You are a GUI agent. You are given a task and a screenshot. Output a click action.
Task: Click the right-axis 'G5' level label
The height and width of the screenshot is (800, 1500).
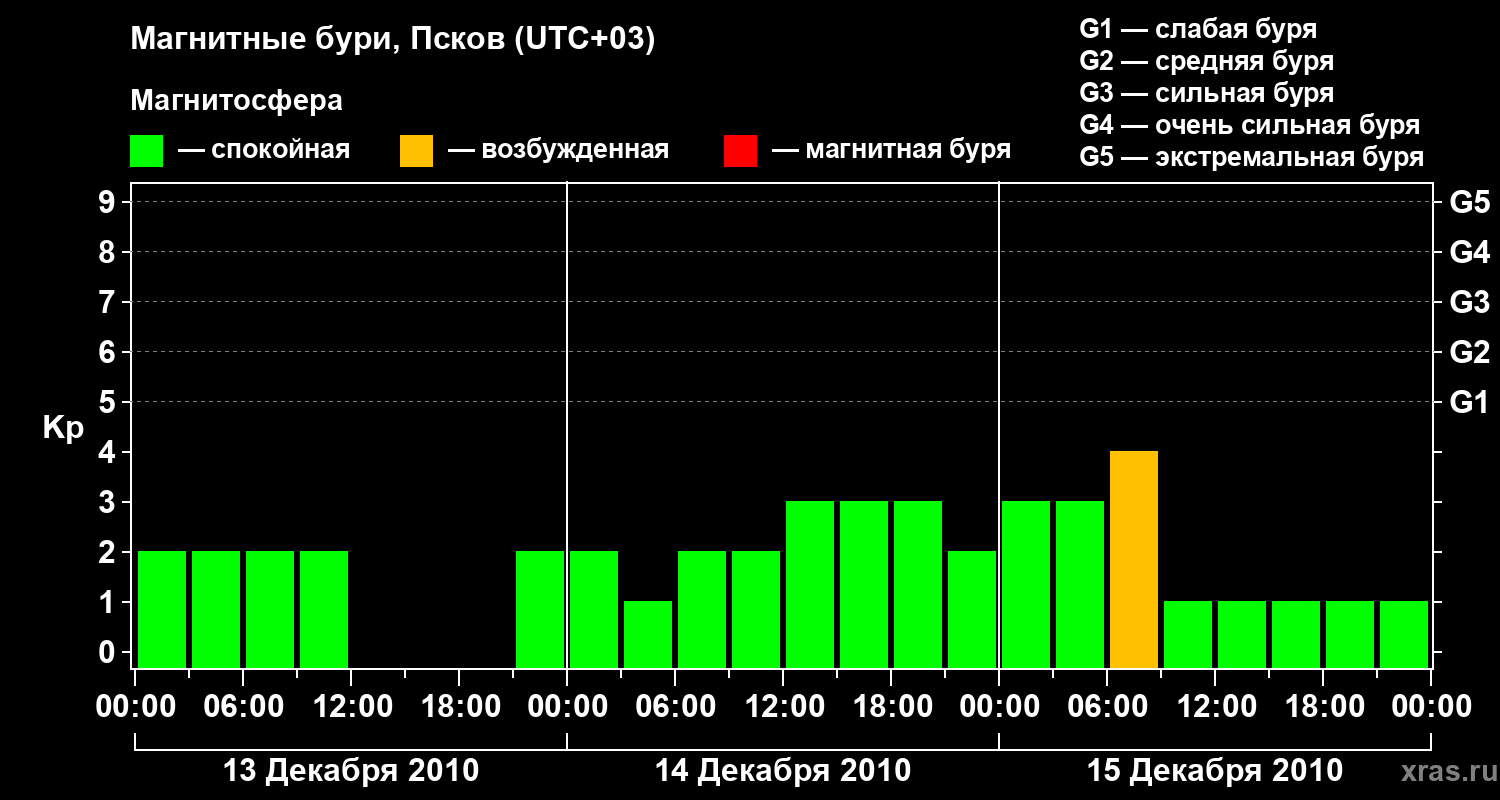[1470, 202]
